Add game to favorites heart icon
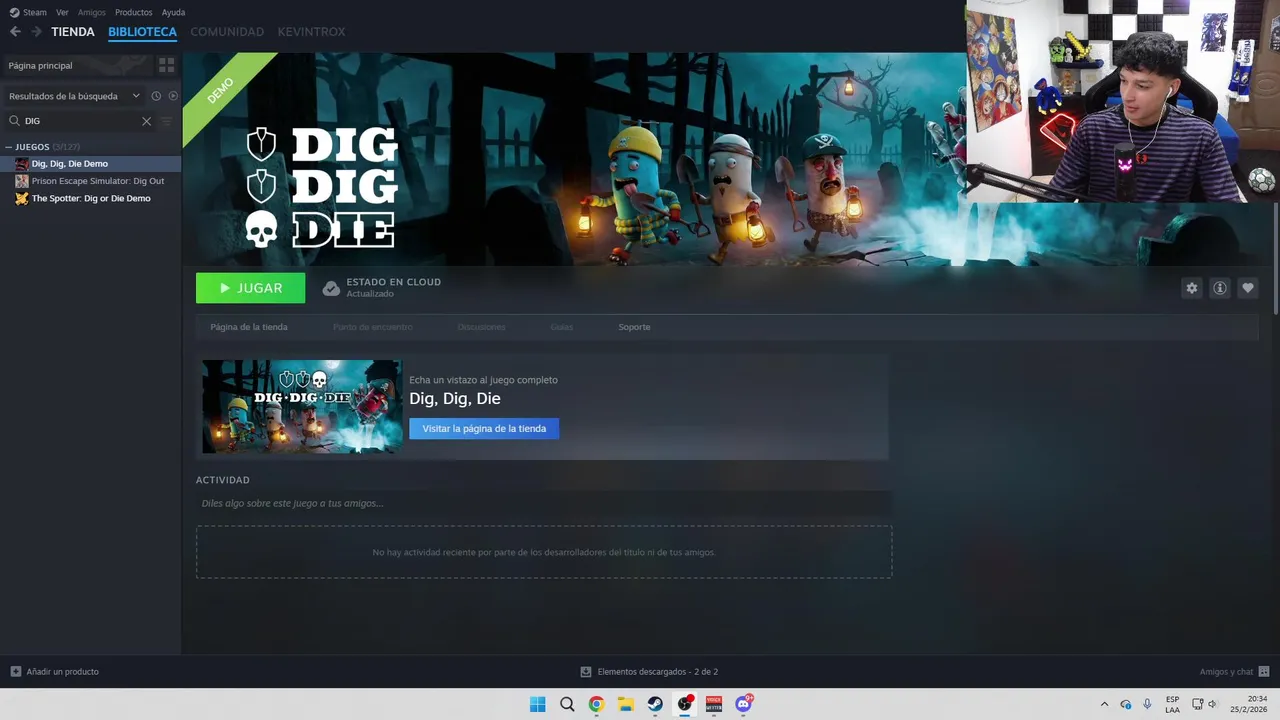This screenshot has width=1280, height=720. point(1247,288)
